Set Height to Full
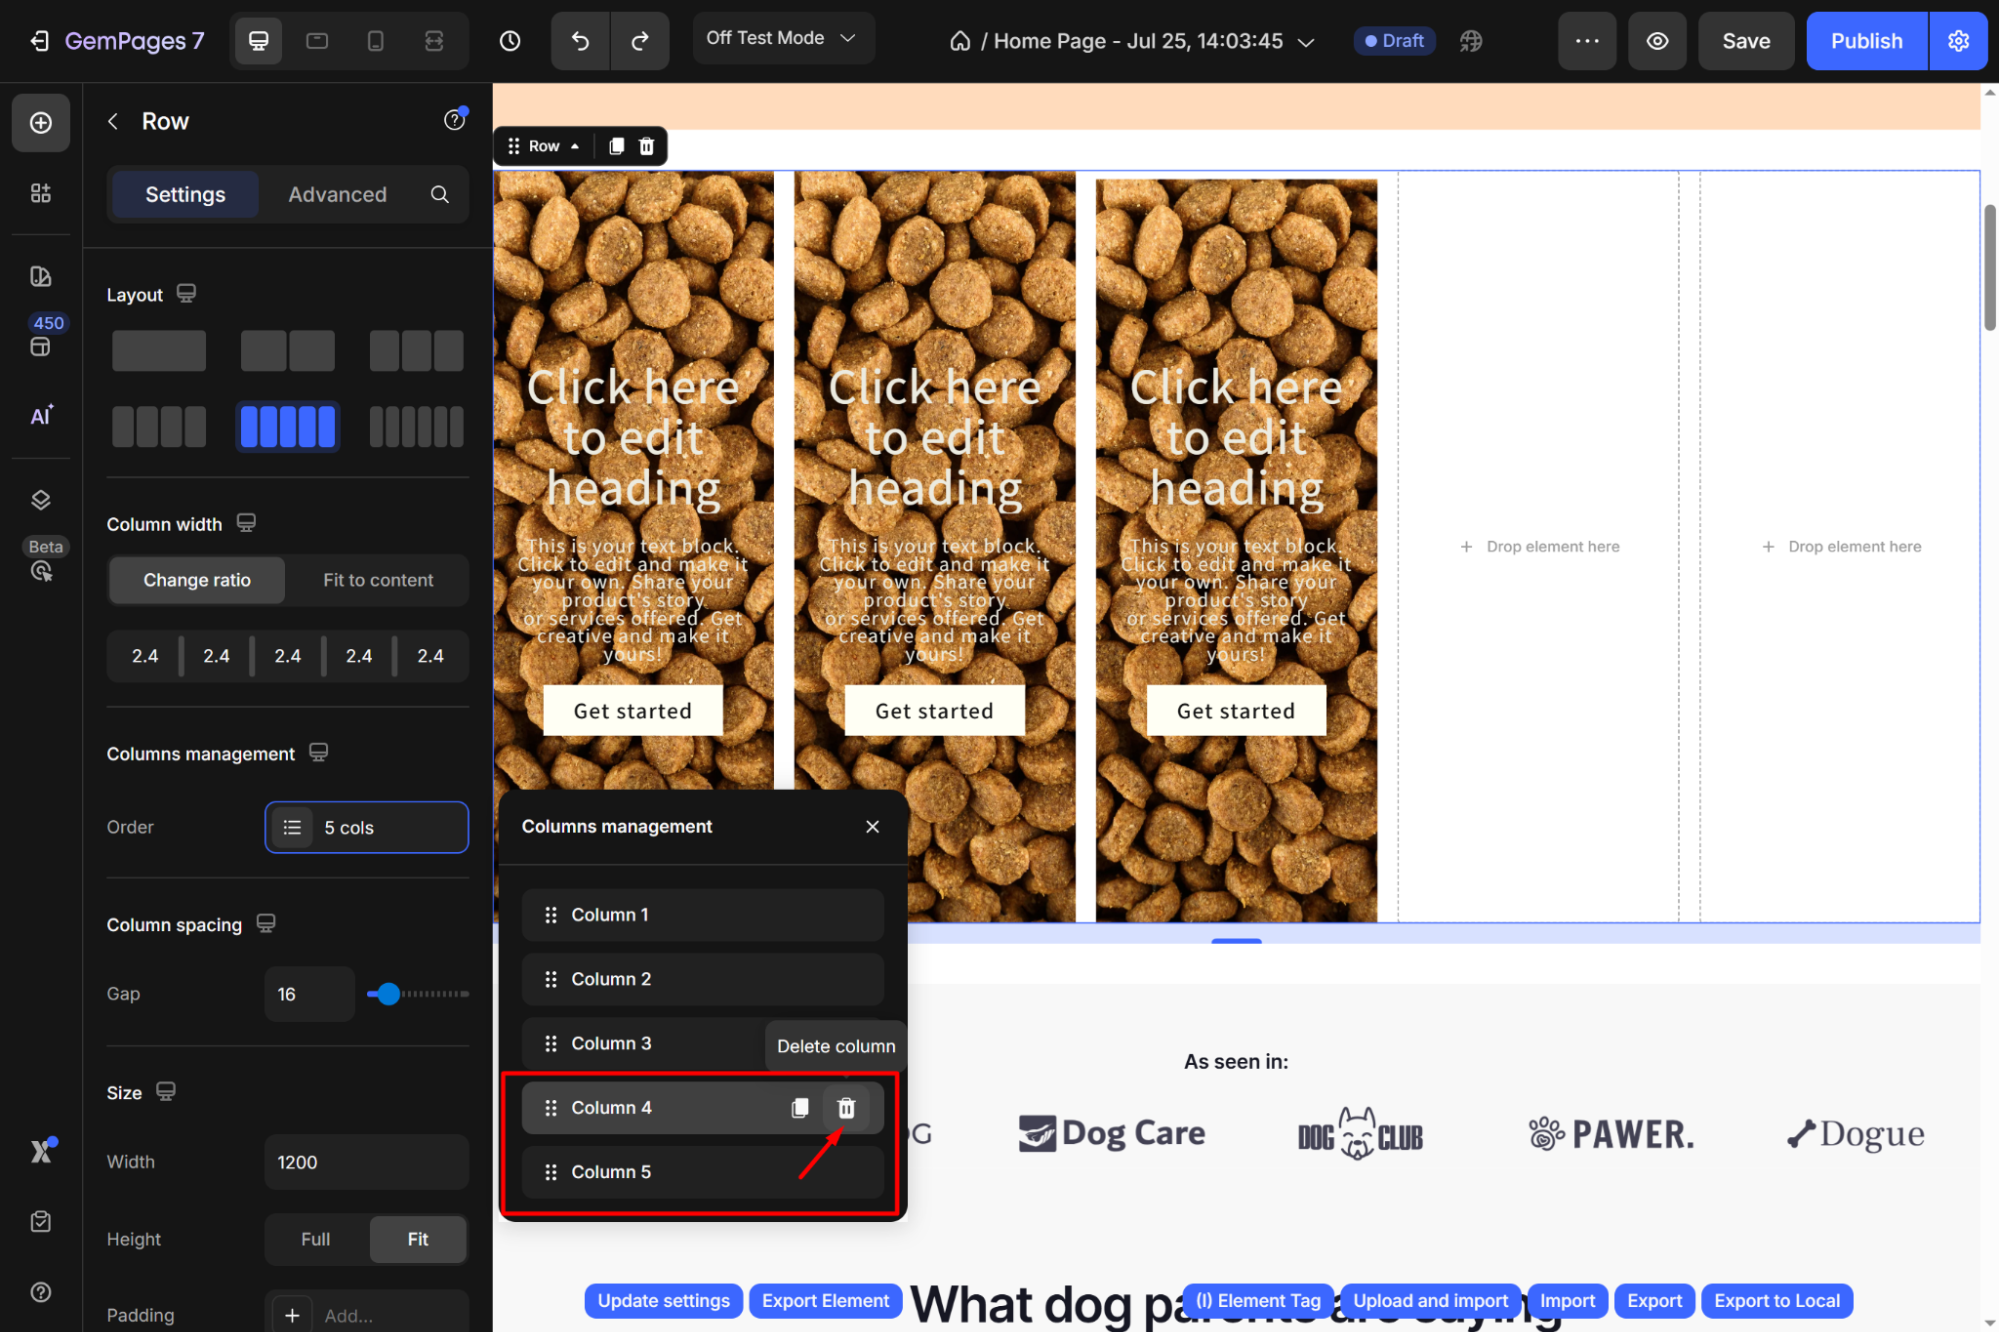1999x1333 pixels. (x=315, y=1239)
